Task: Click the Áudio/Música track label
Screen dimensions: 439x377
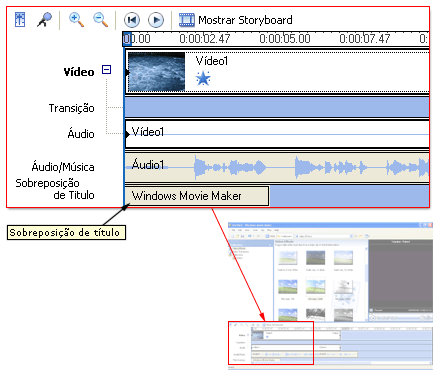Action: pyautogui.click(x=63, y=166)
